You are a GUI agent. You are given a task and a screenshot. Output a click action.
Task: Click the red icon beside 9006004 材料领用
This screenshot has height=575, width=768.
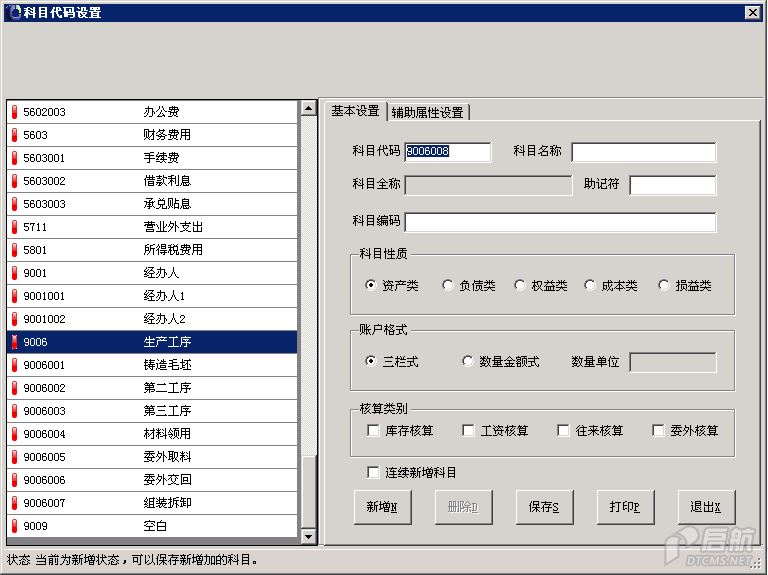[14, 434]
